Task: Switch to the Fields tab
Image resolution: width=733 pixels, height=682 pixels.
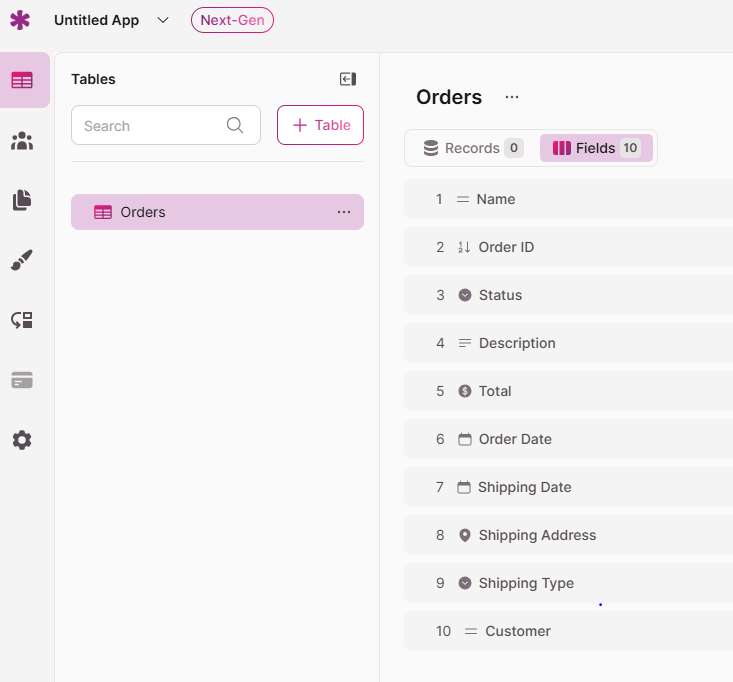Action: [596, 148]
